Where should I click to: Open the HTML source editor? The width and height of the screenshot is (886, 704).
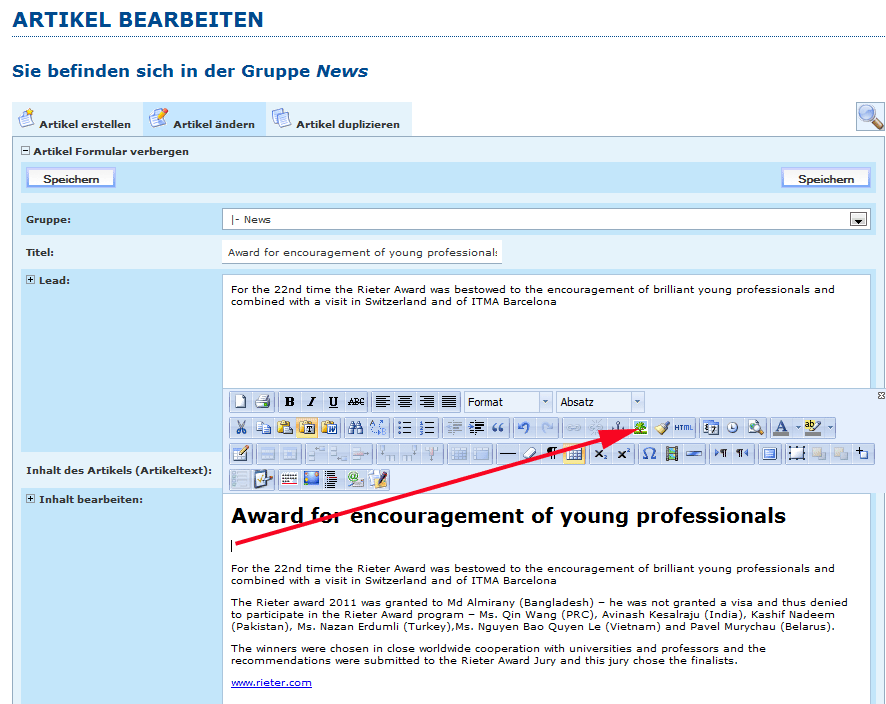click(x=683, y=428)
